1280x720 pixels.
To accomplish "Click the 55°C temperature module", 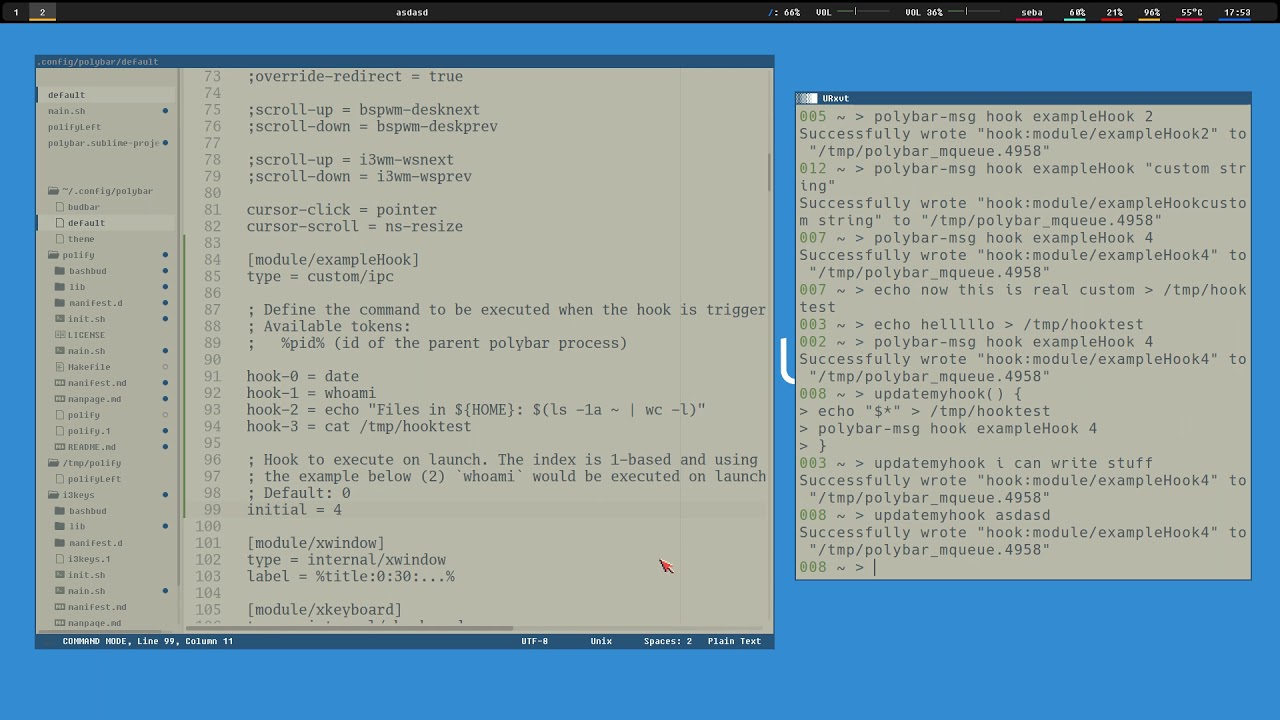I will tap(1191, 13).
